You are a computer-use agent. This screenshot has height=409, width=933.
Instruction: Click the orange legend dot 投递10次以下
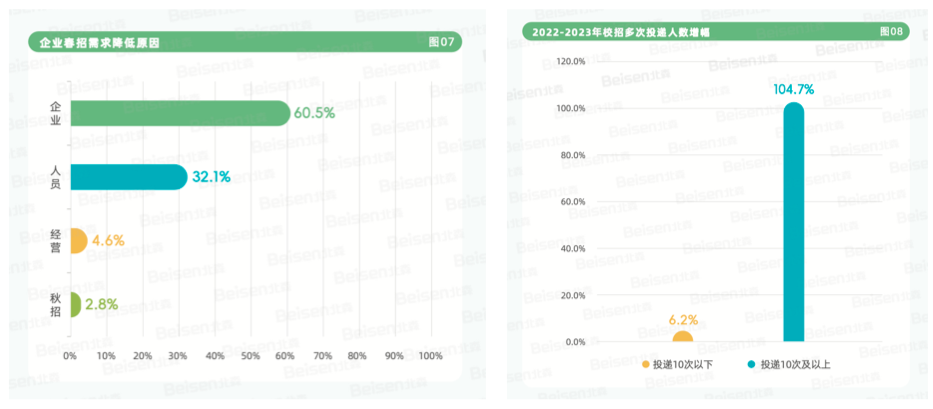(646, 364)
